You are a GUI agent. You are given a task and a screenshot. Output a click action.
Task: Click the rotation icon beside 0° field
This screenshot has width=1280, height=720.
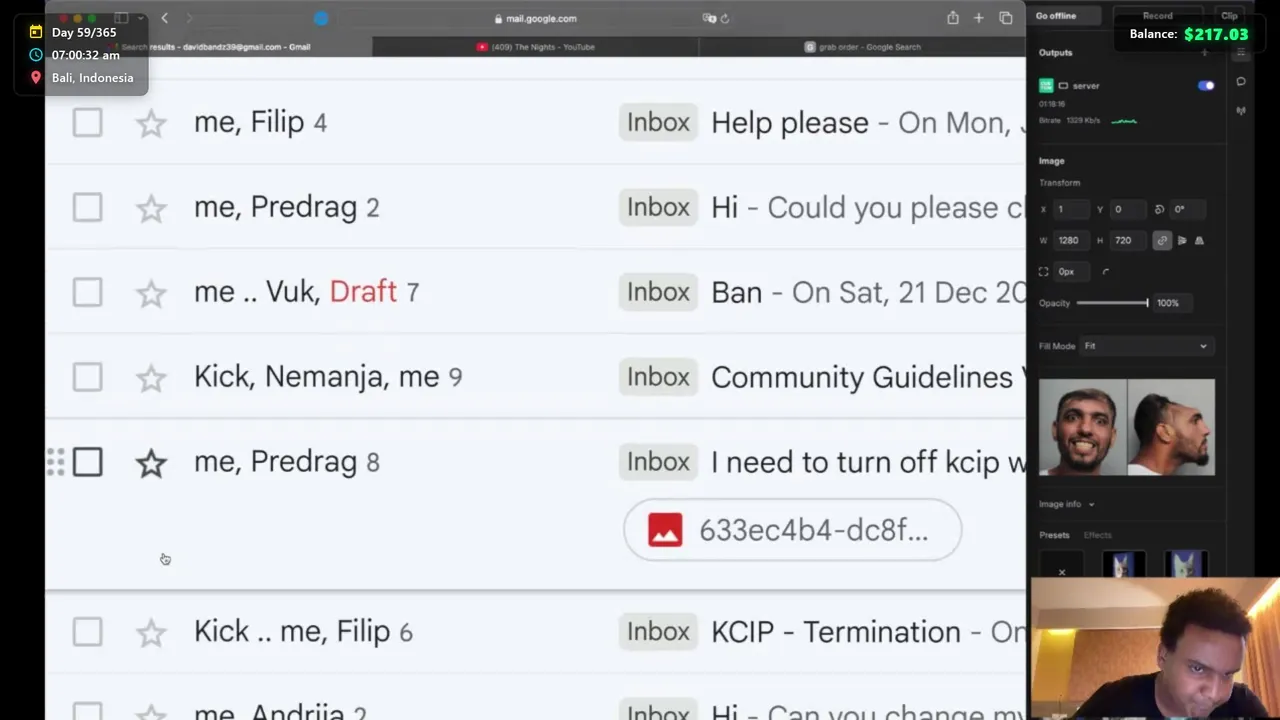[1159, 210]
